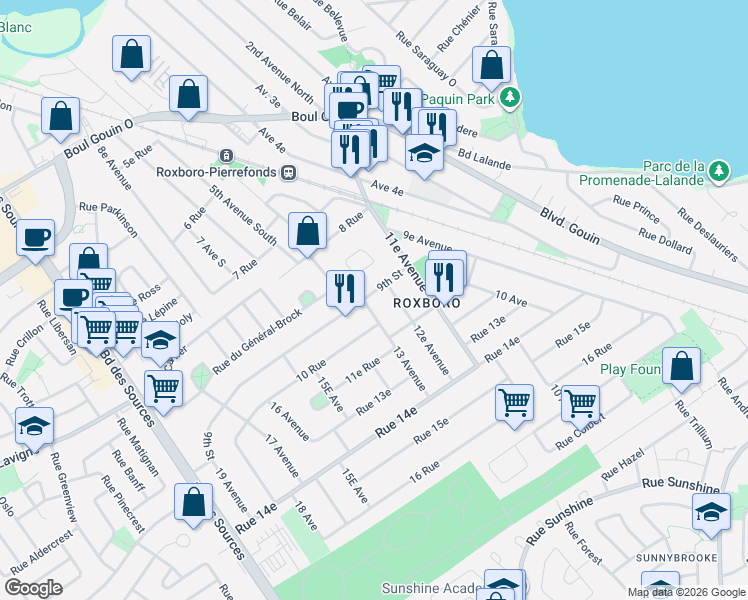Select the Bd Lalande street label
748x600 pixels.
pos(484,160)
